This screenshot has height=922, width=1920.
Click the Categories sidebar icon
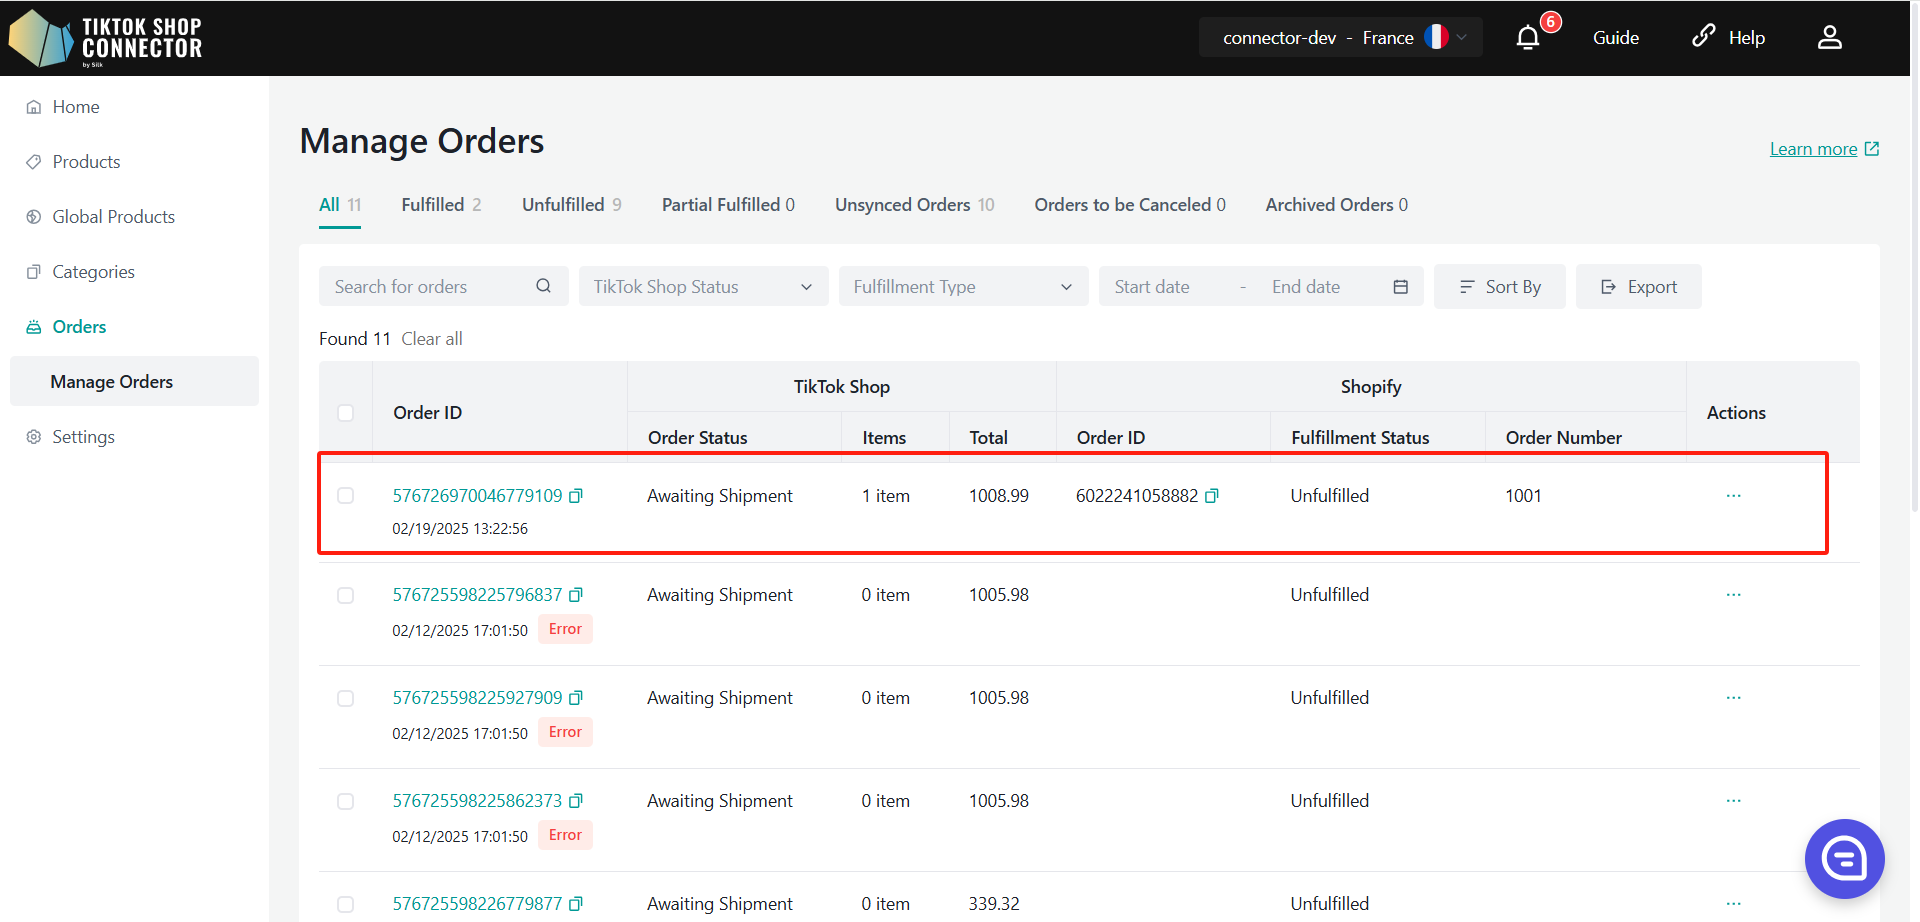click(34, 272)
